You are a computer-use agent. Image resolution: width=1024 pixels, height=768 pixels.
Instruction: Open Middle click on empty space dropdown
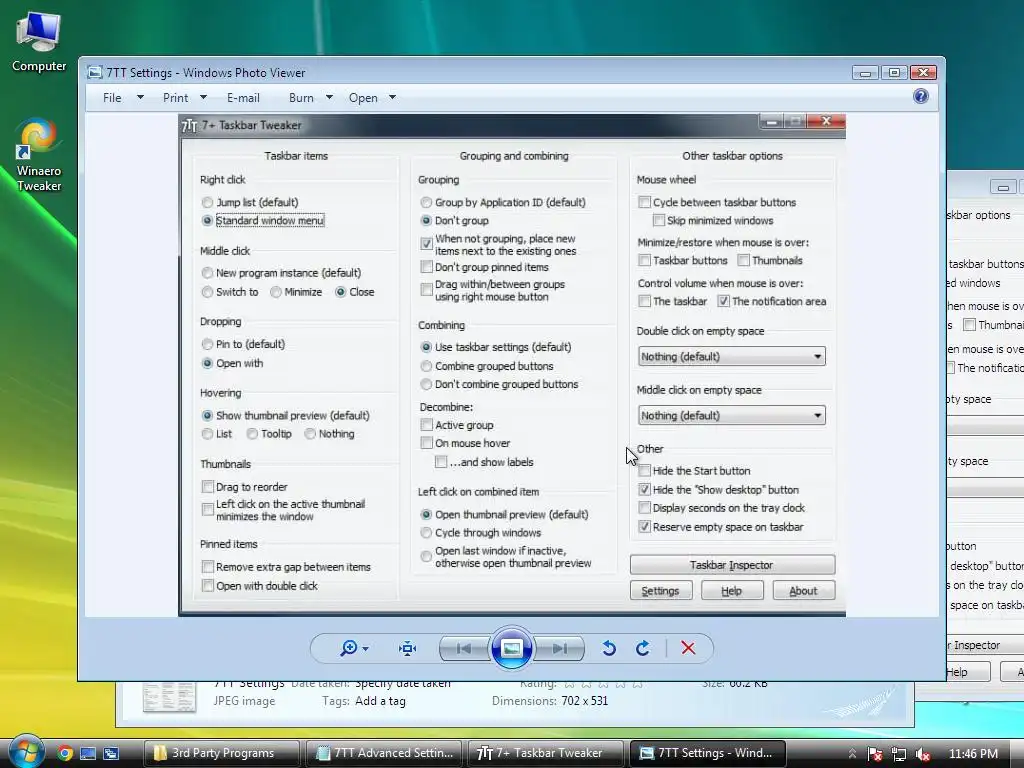[731, 415]
